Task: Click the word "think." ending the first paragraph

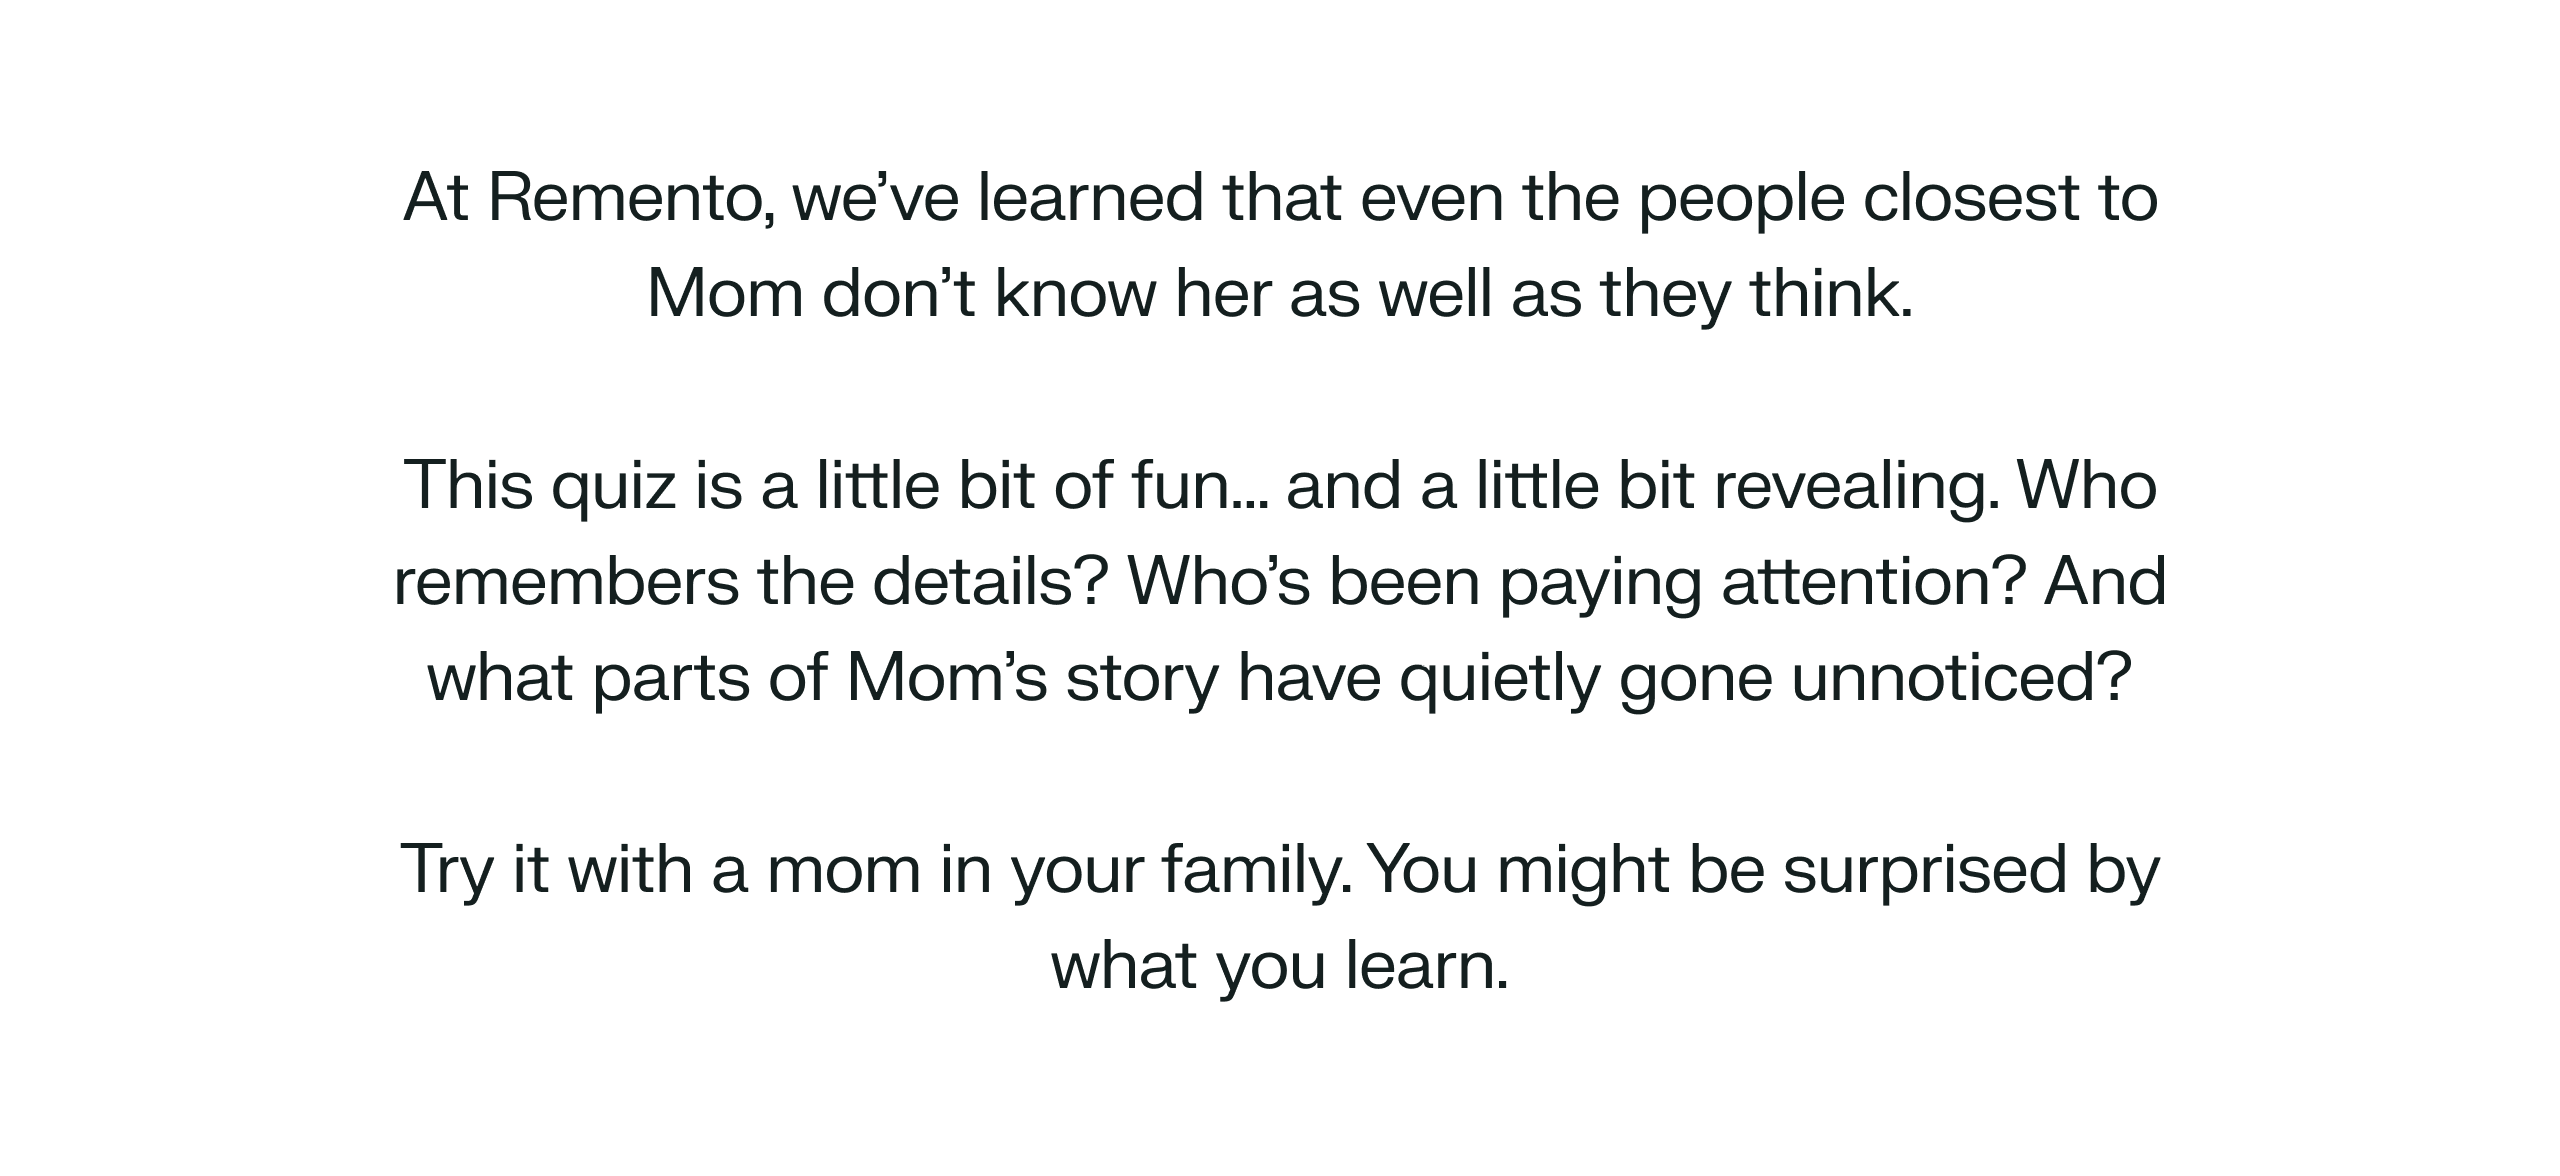Action: [1830, 294]
